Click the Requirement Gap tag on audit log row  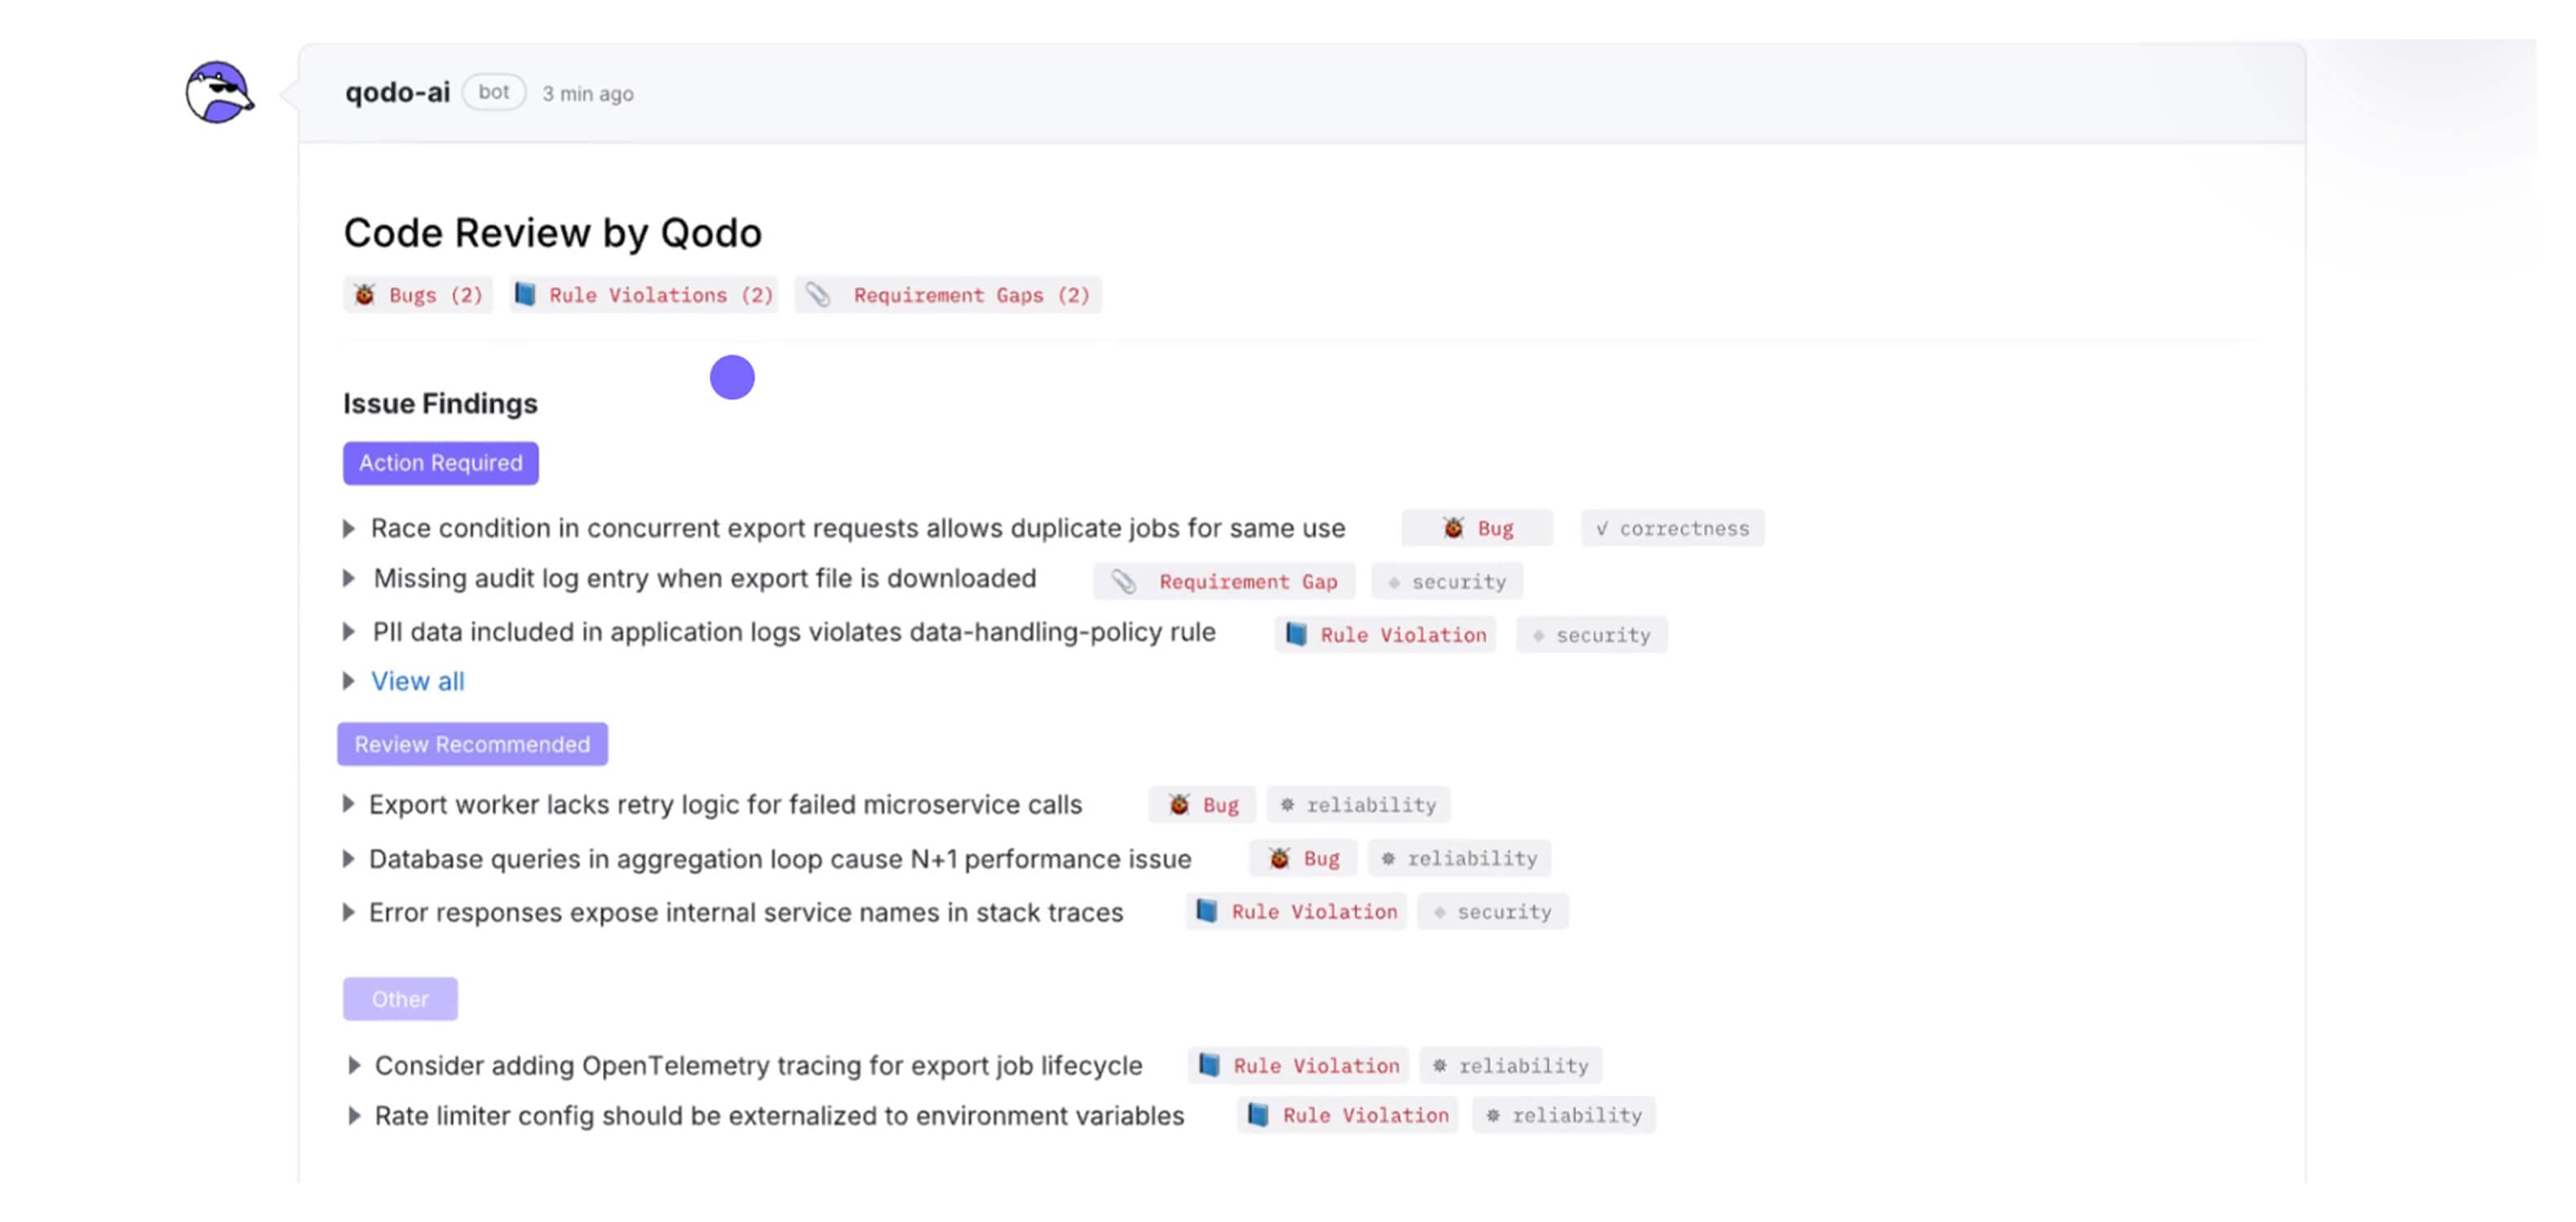coord(1224,582)
